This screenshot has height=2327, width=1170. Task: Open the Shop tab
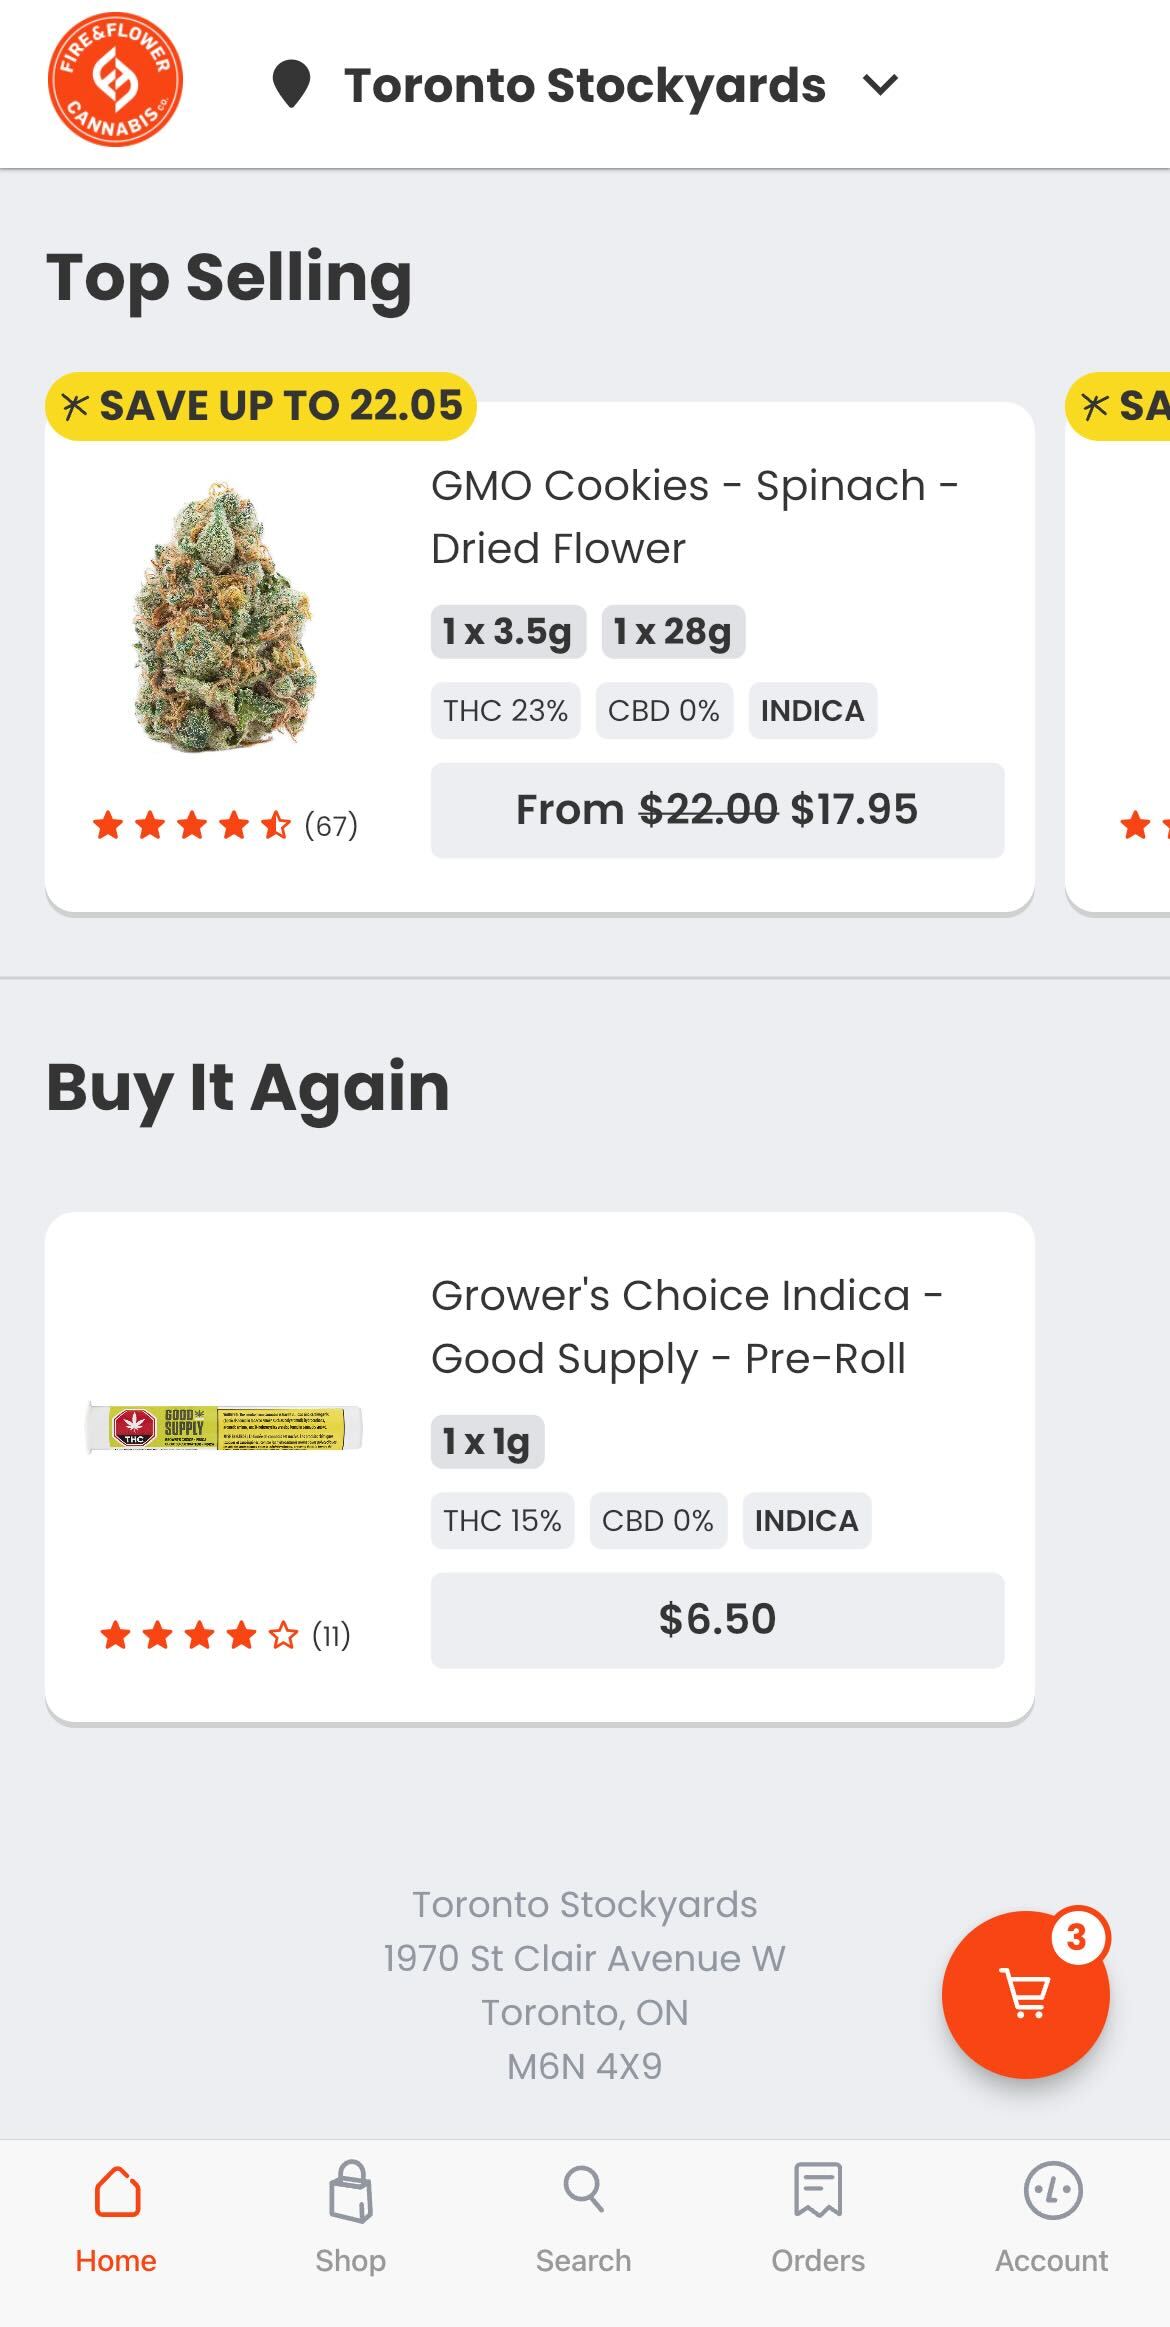coord(350,2217)
